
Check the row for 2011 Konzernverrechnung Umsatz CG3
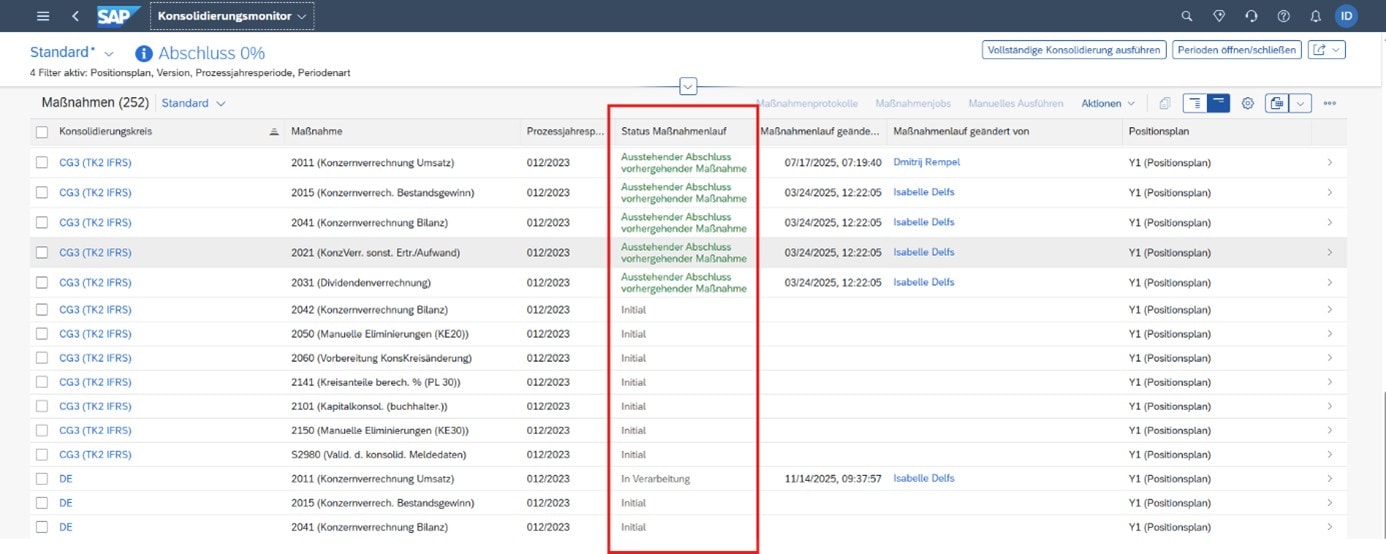click(x=42, y=163)
